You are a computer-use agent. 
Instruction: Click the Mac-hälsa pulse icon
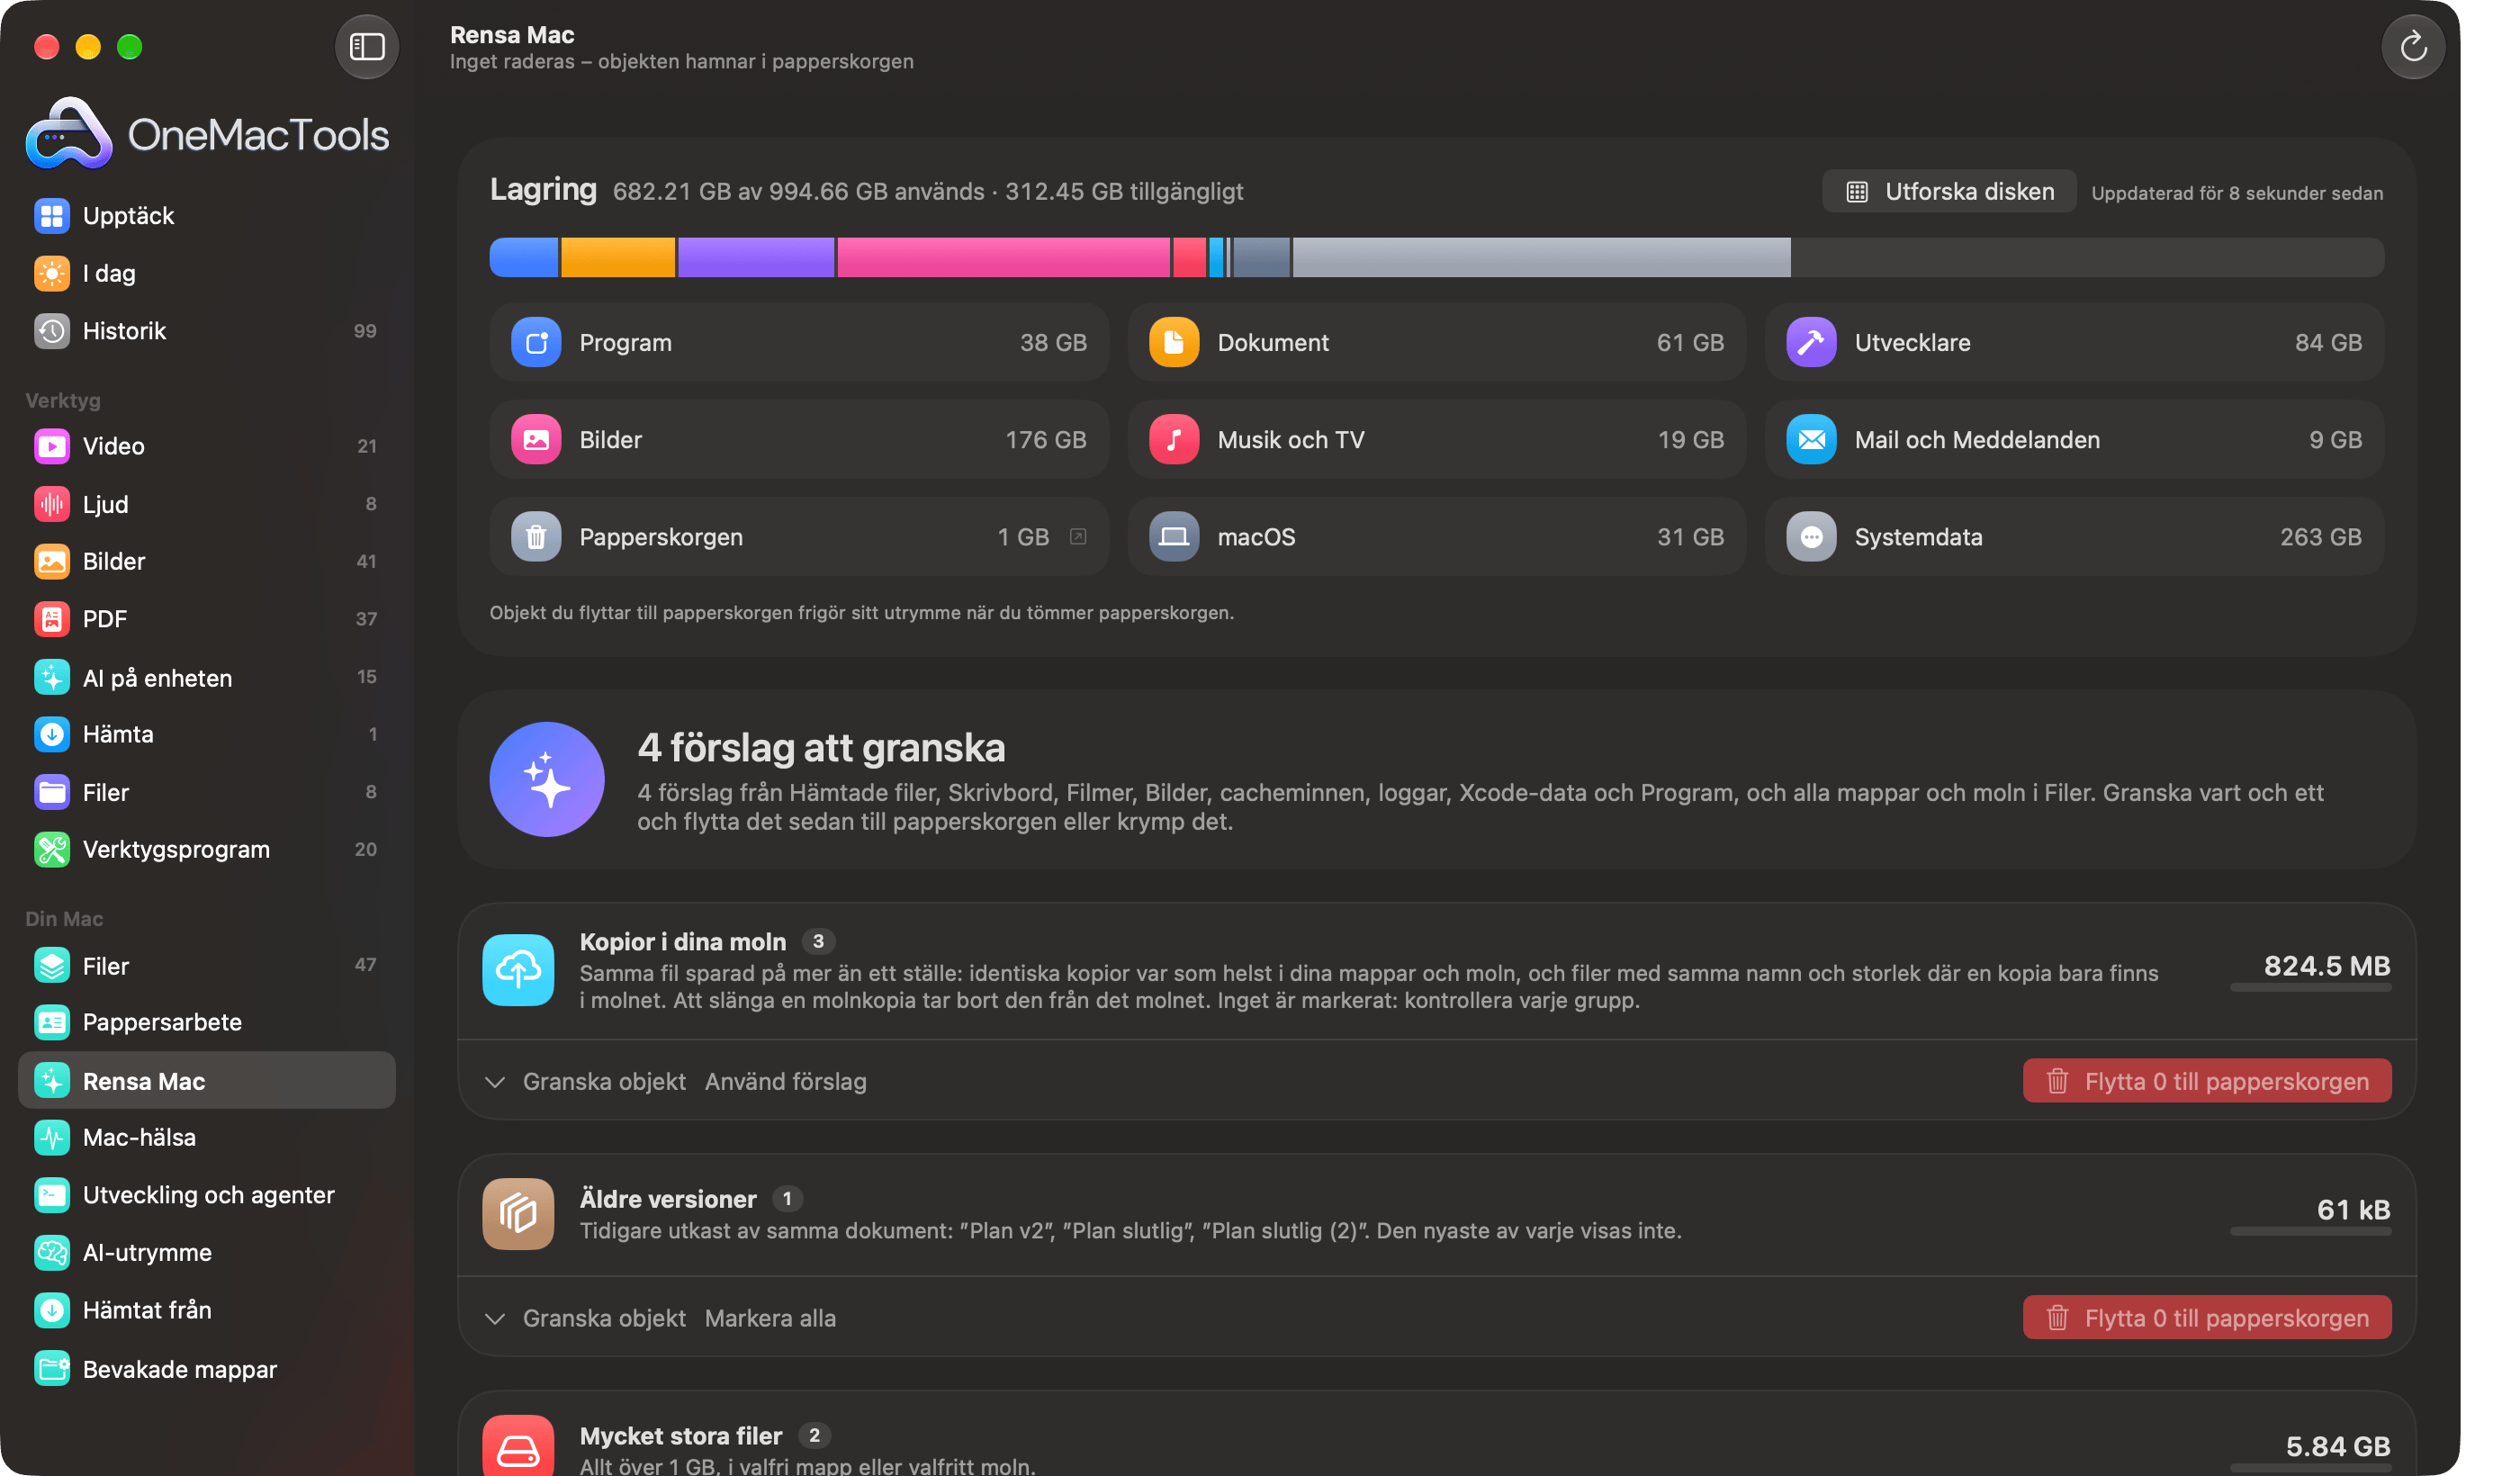[52, 1137]
